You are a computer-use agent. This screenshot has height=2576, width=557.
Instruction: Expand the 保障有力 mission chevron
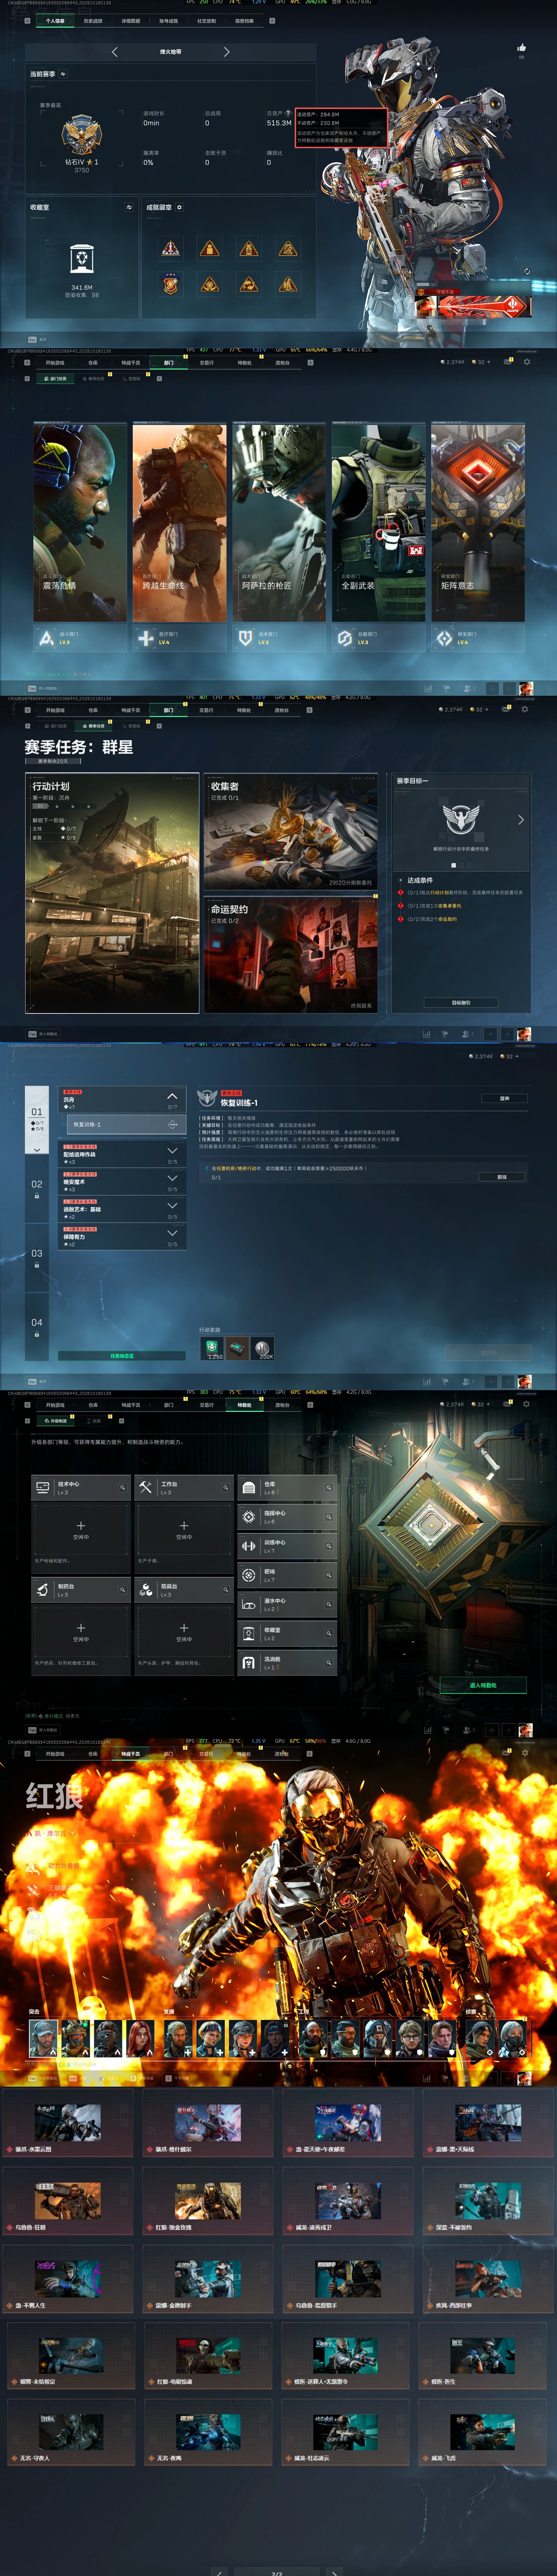point(172,1233)
